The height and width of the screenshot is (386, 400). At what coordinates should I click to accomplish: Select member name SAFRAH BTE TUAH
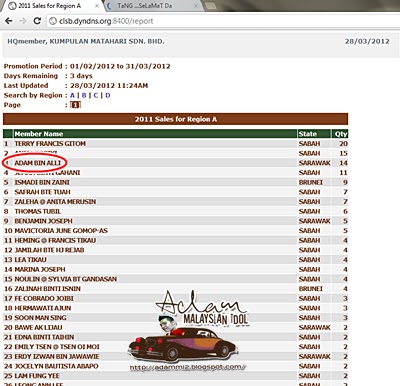pos(42,192)
